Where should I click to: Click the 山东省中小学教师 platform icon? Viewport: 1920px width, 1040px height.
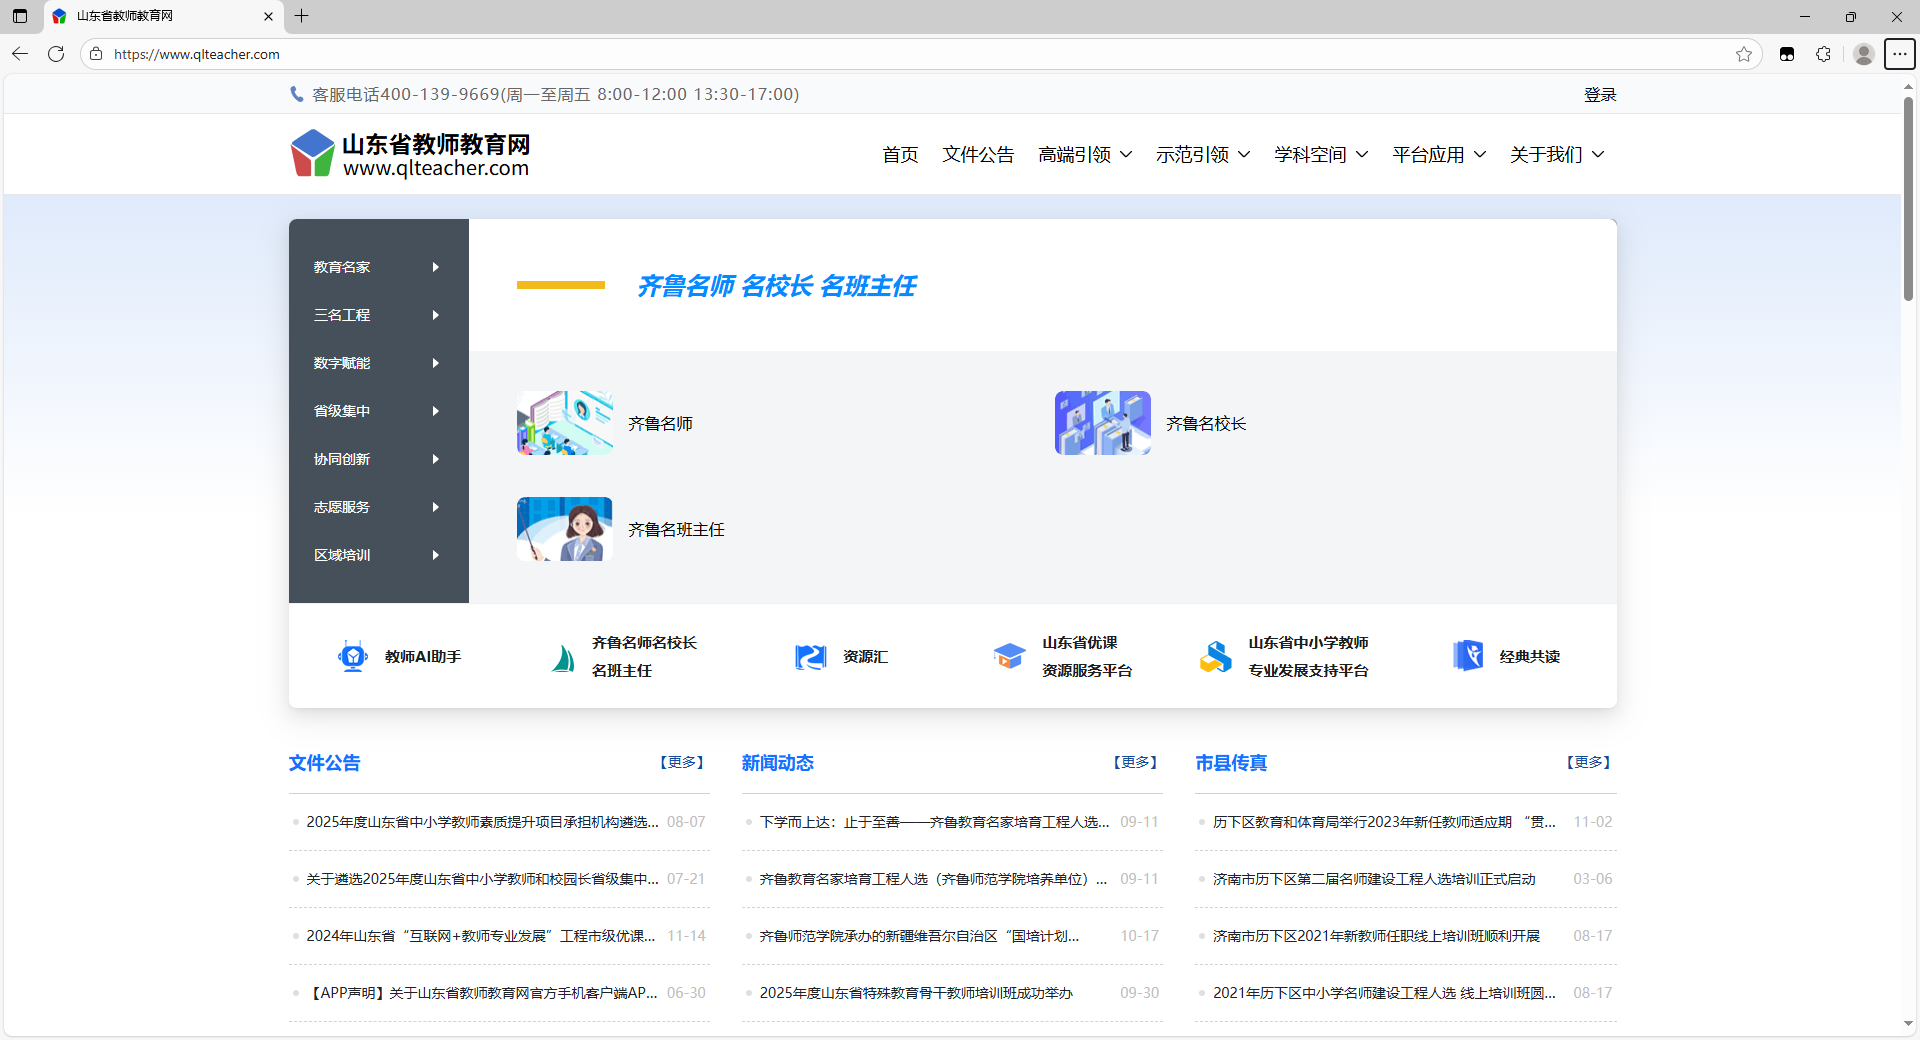pyautogui.click(x=1215, y=657)
